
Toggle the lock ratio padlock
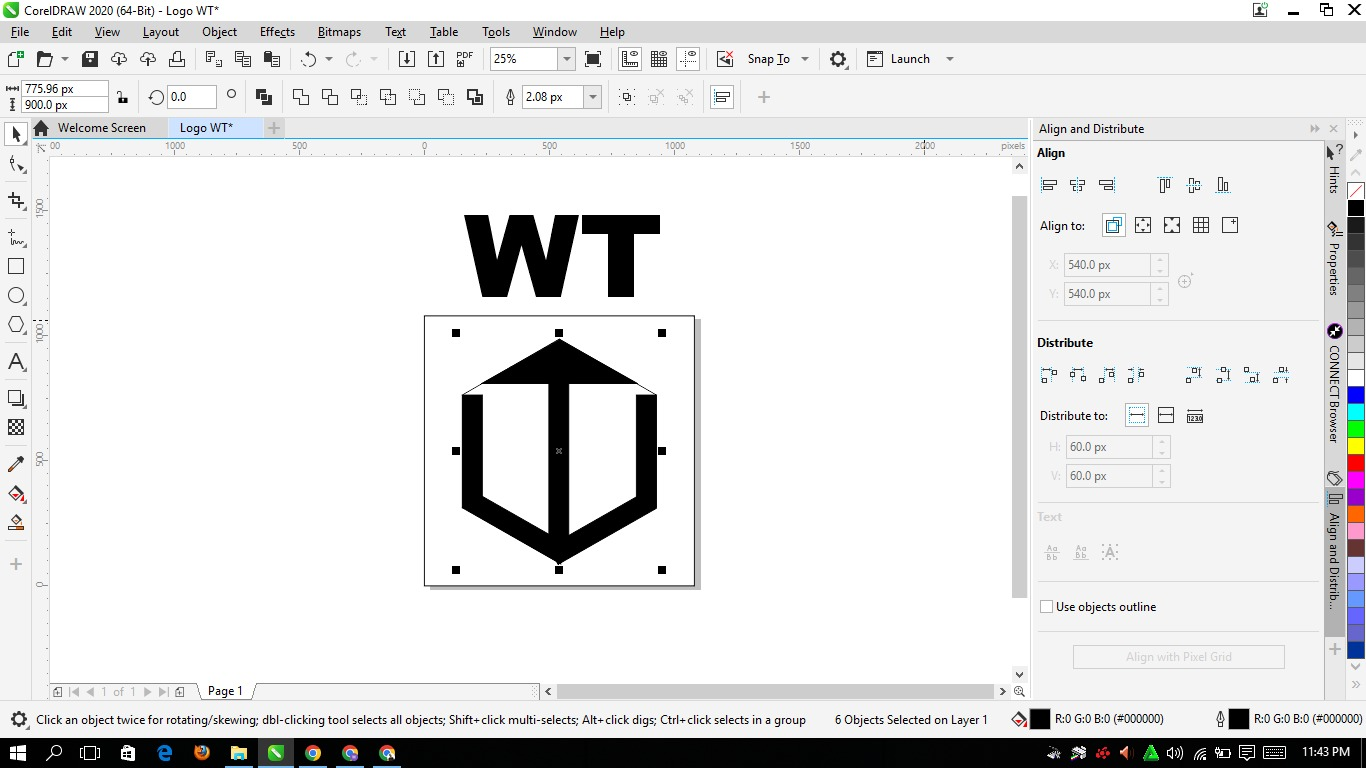click(x=122, y=97)
